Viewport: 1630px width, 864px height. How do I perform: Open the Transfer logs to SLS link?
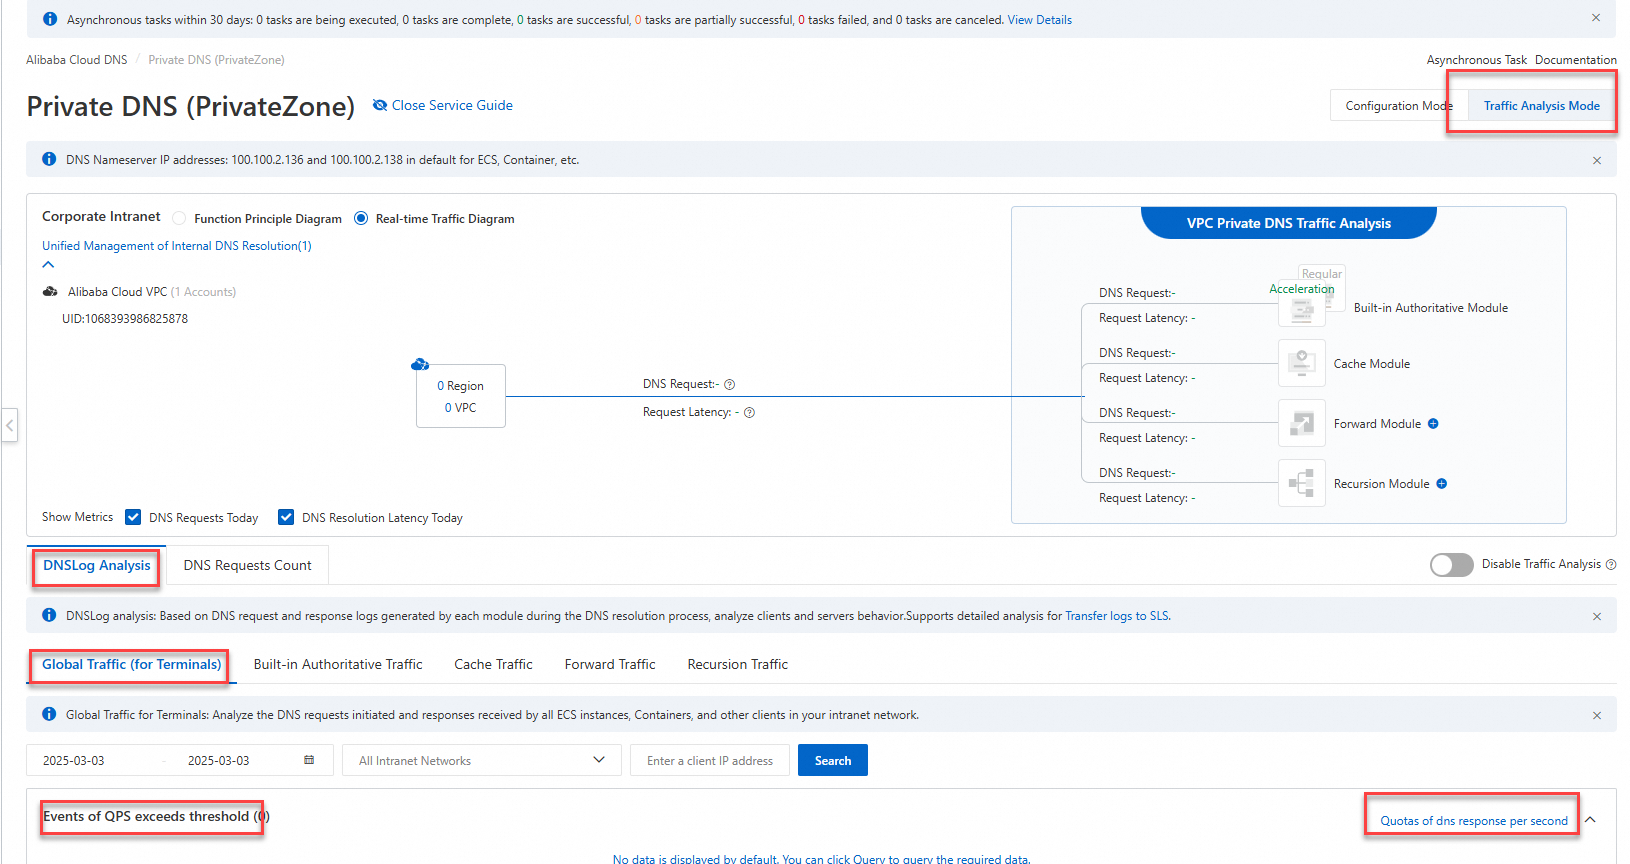(1116, 616)
